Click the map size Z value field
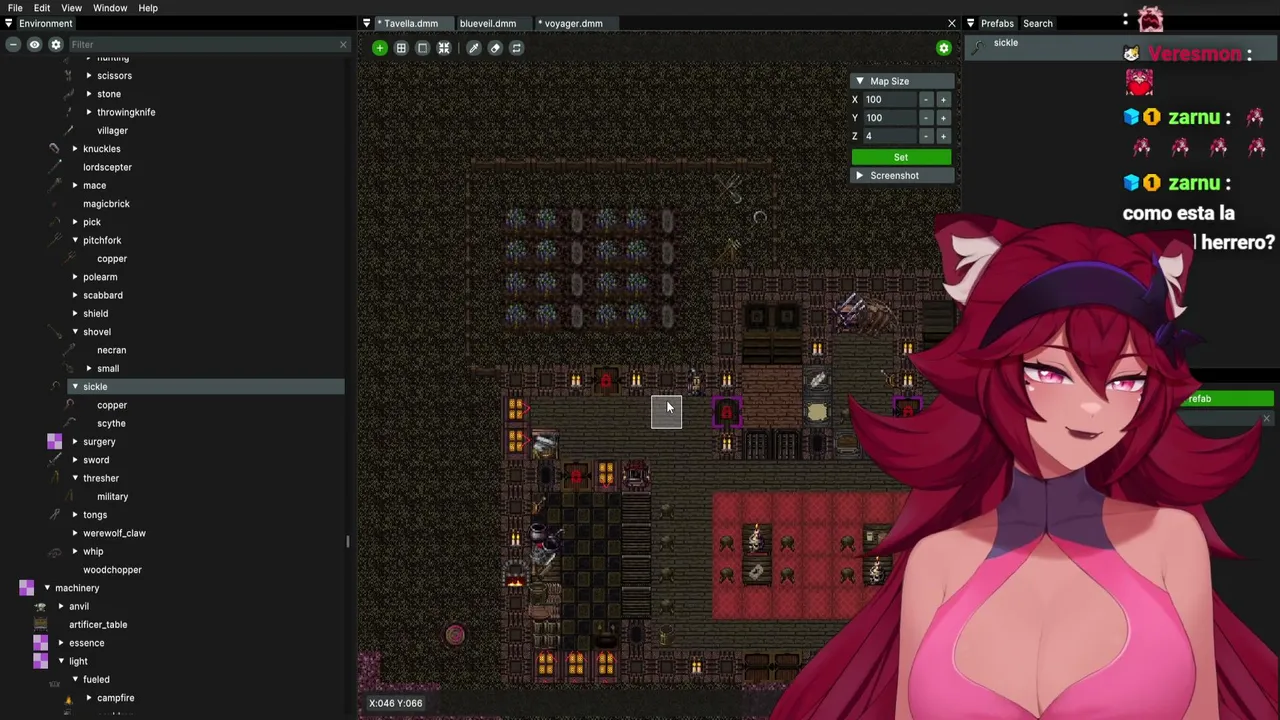Screen dimensions: 1280x720 [x=890, y=136]
